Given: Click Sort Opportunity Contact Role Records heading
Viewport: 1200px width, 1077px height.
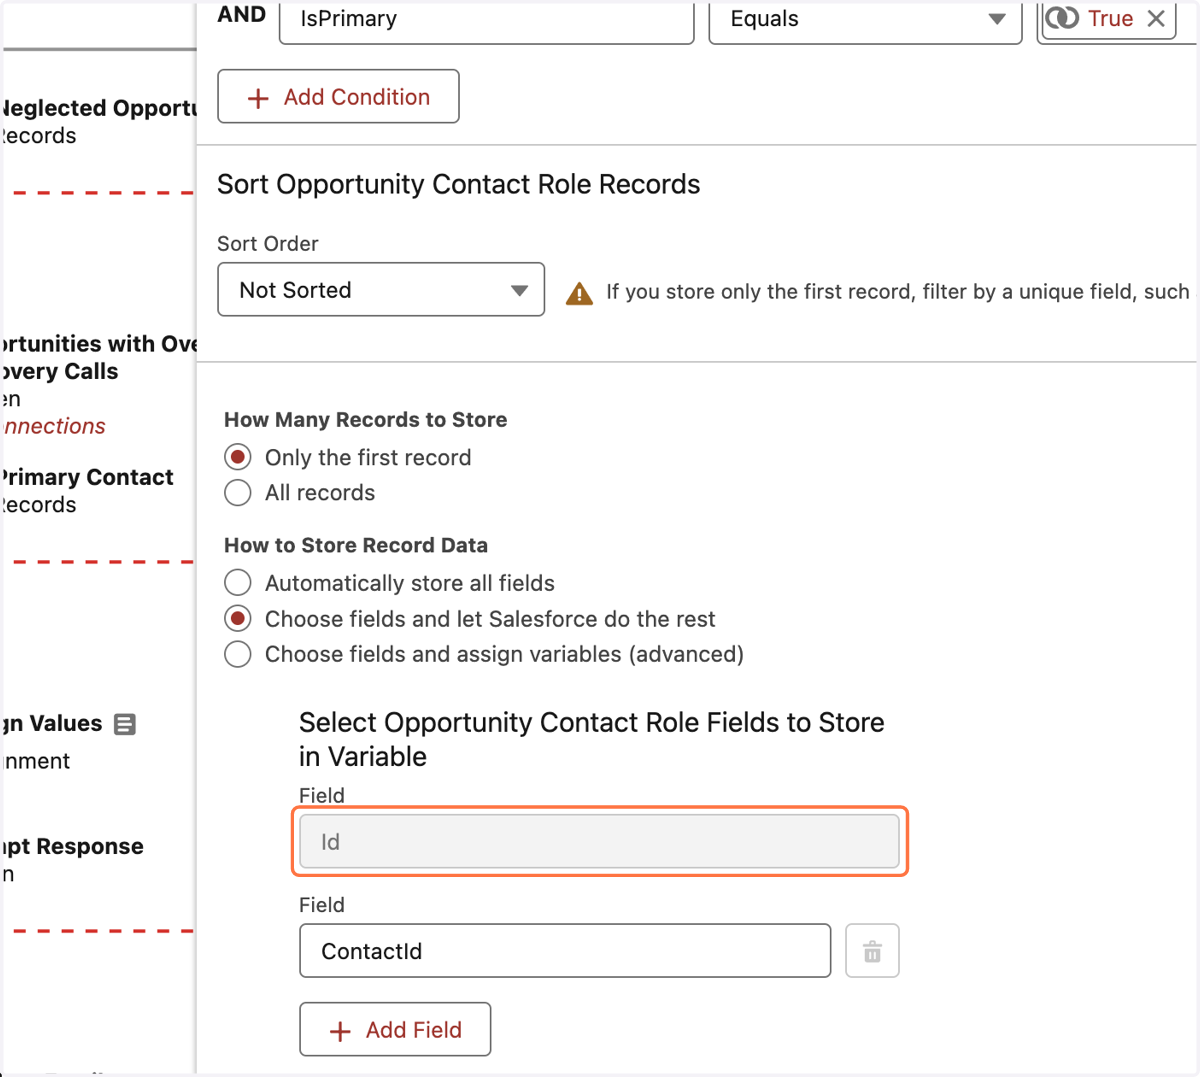Looking at the screenshot, I should (x=459, y=185).
